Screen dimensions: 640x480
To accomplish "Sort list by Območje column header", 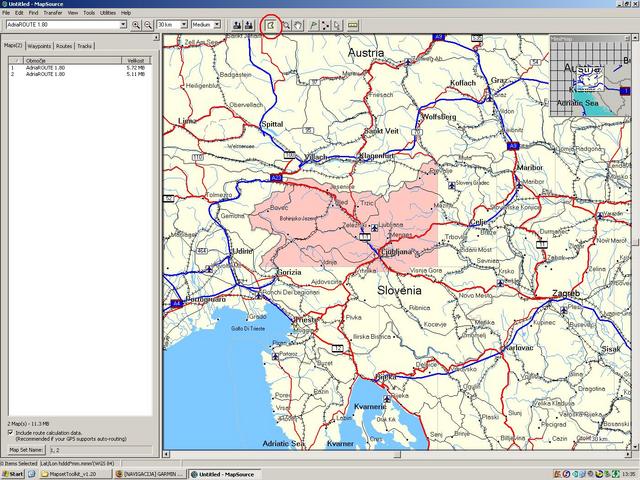I will pos(73,60).
